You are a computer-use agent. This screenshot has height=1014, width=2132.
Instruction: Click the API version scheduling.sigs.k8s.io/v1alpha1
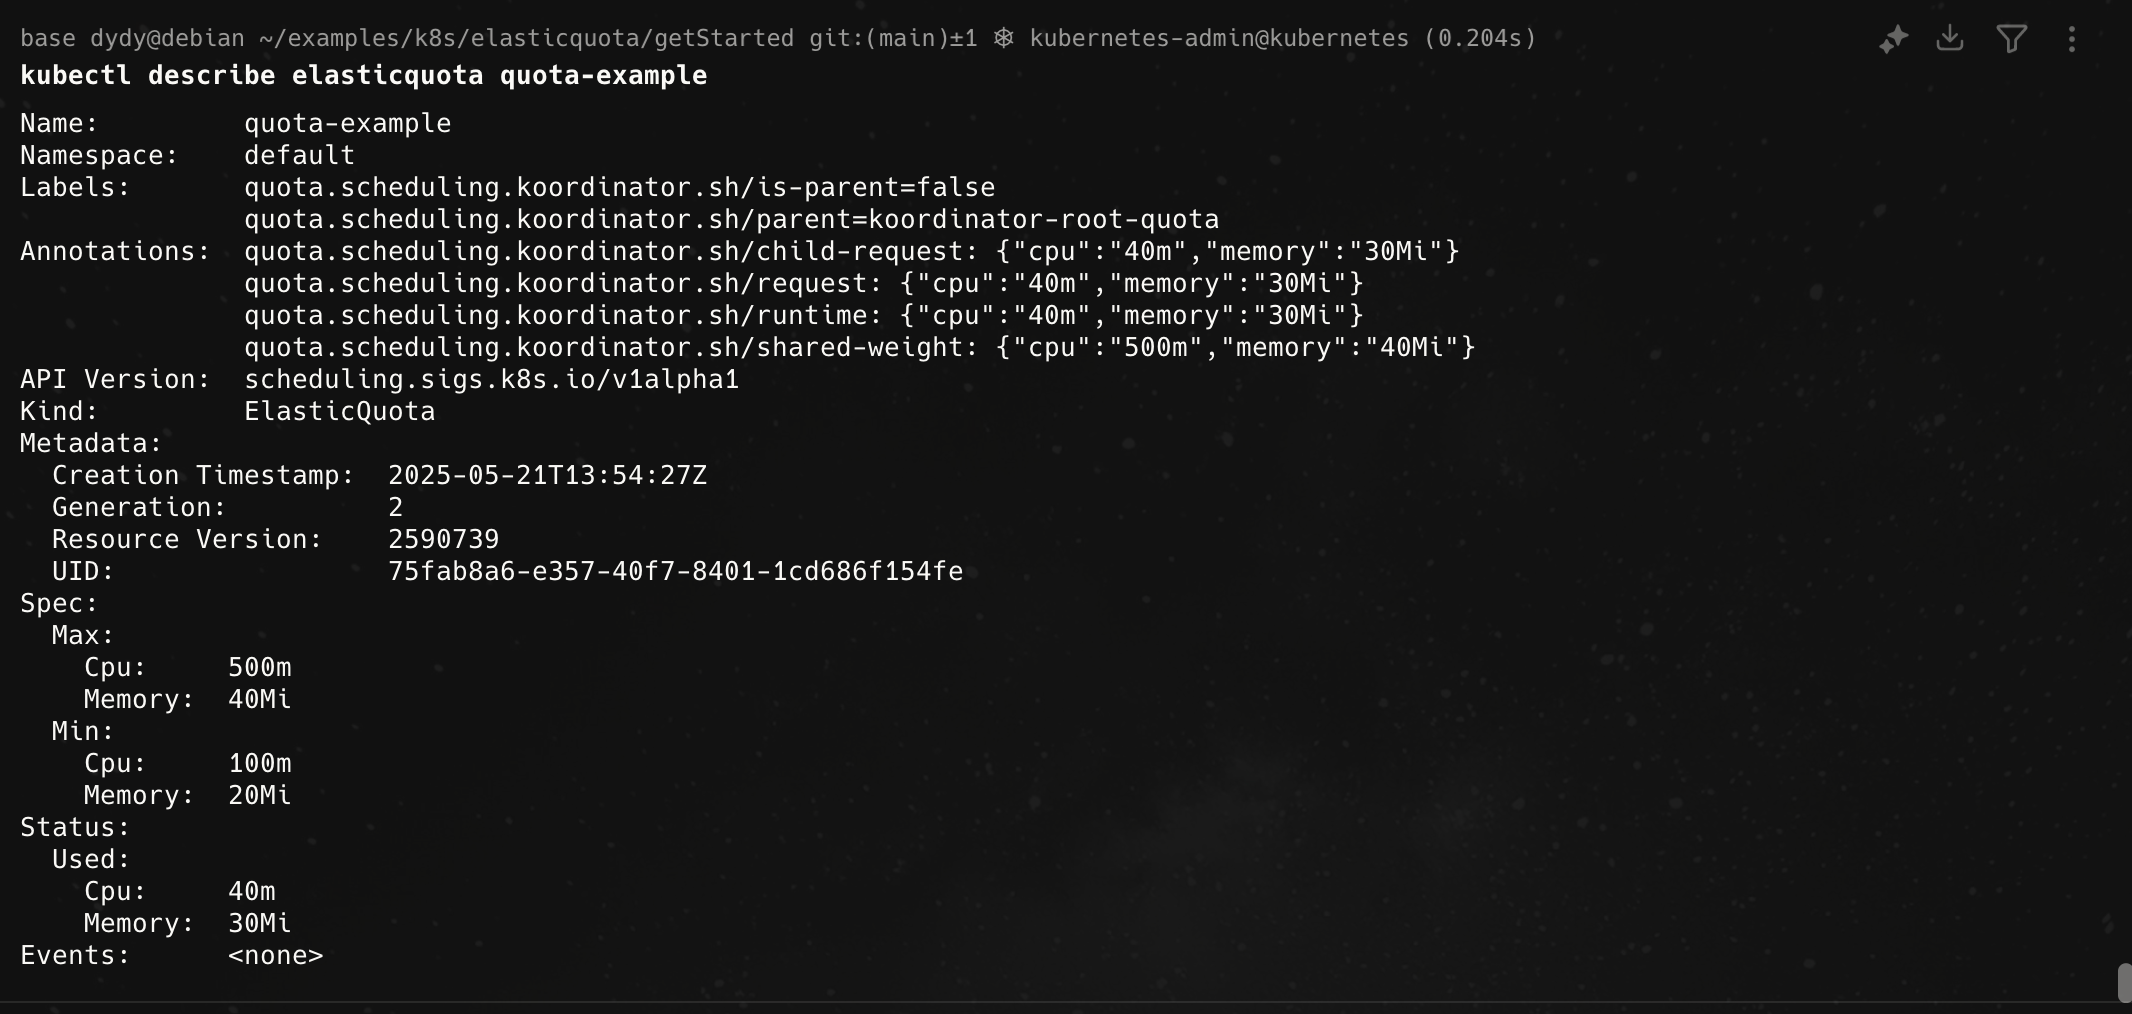(491, 379)
